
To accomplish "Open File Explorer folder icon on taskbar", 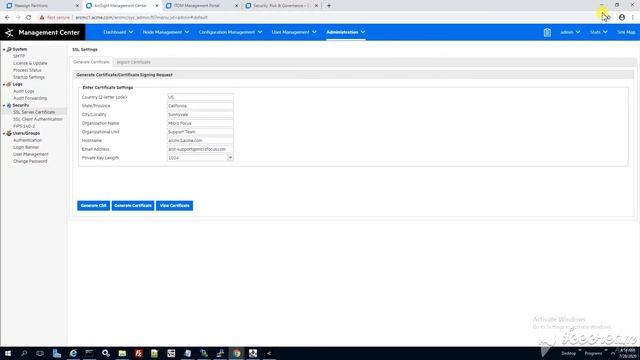I will (x=122, y=353).
